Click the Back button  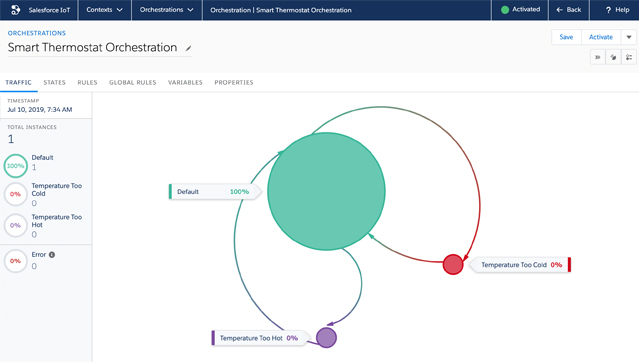tap(569, 10)
